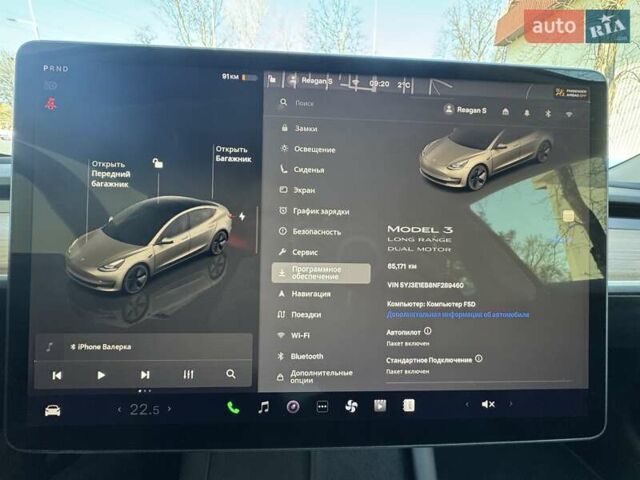The image size is (640, 480).
Task: Tap the seatbelt warning indicator
Action: pos(50,104)
